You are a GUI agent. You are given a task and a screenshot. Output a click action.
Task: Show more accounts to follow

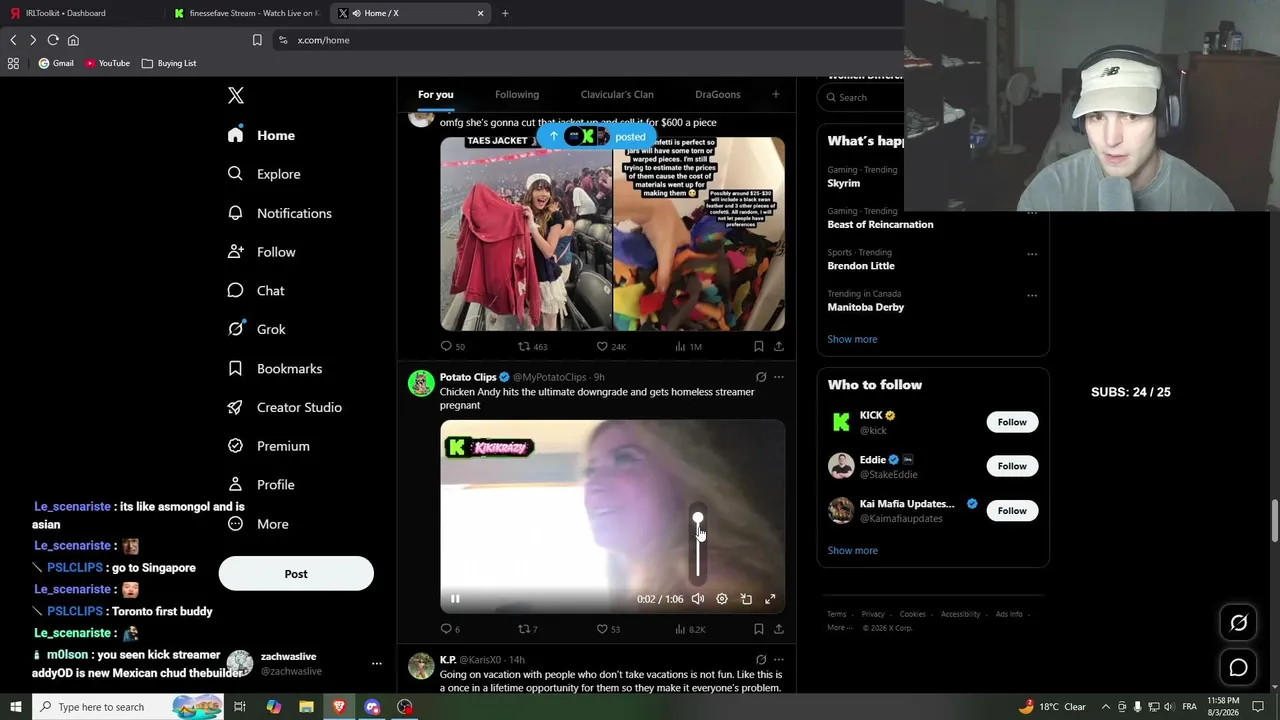click(x=852, y=550)
